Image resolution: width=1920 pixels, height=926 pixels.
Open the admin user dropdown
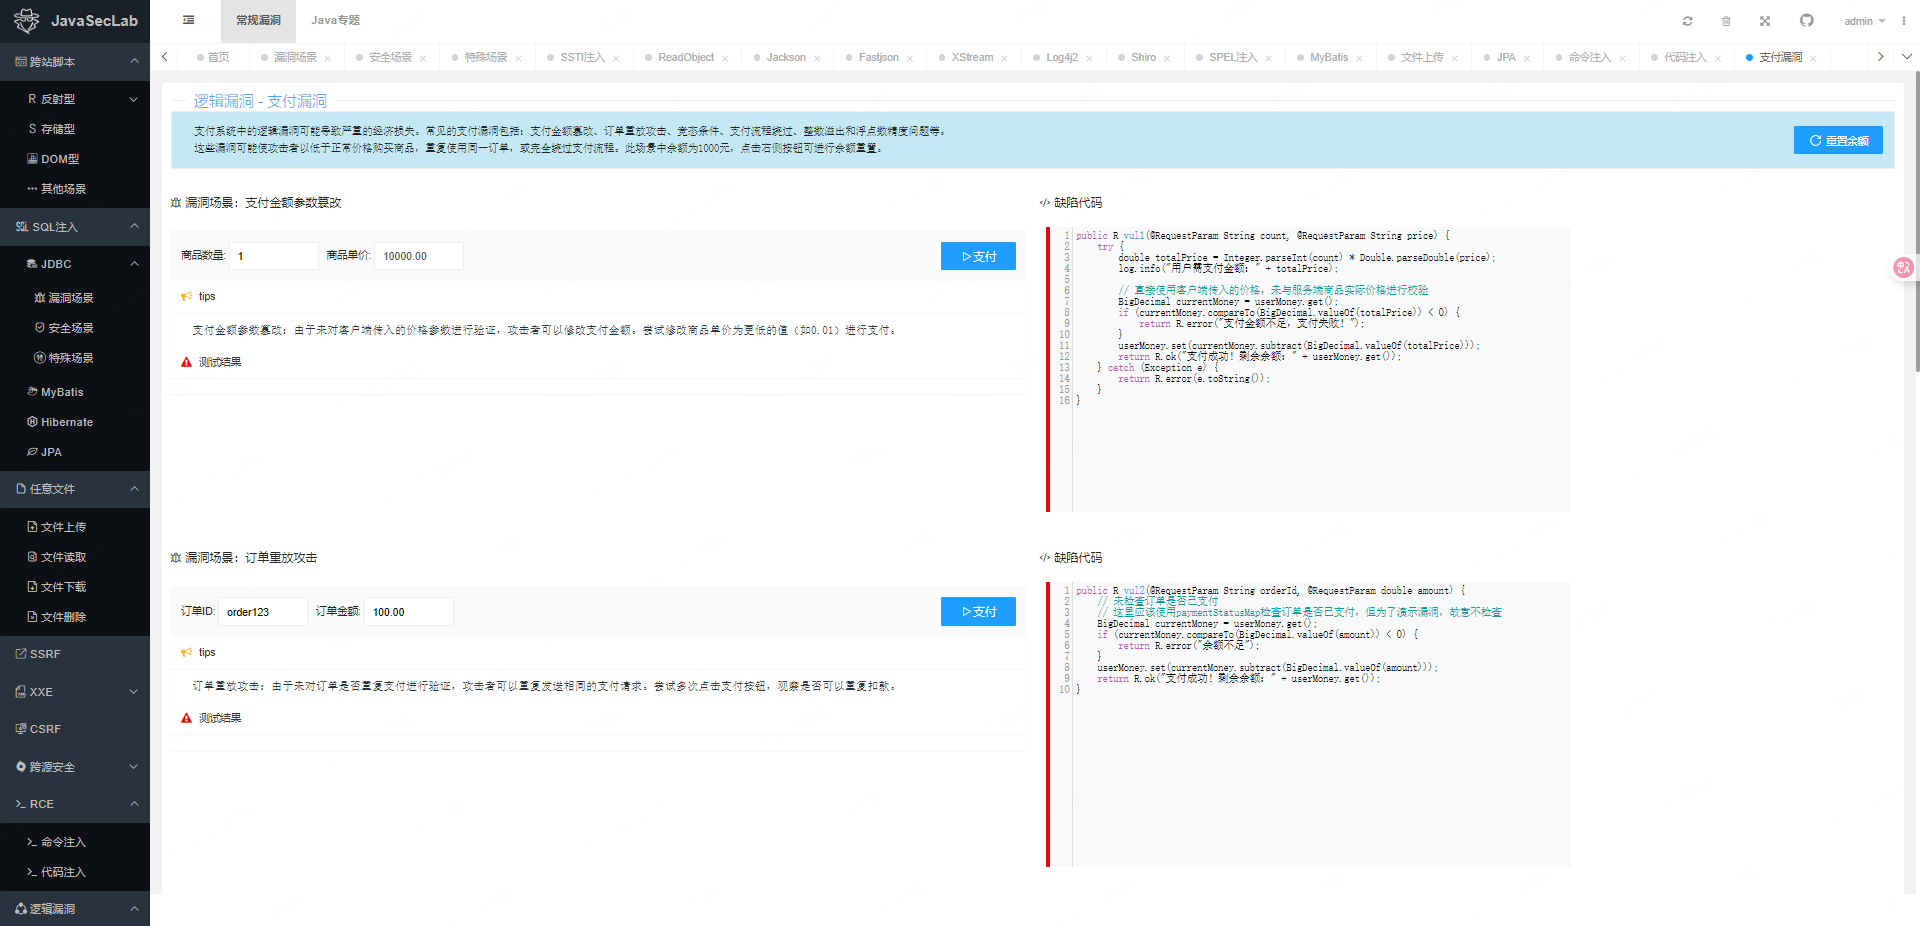tap(1864, 21)
